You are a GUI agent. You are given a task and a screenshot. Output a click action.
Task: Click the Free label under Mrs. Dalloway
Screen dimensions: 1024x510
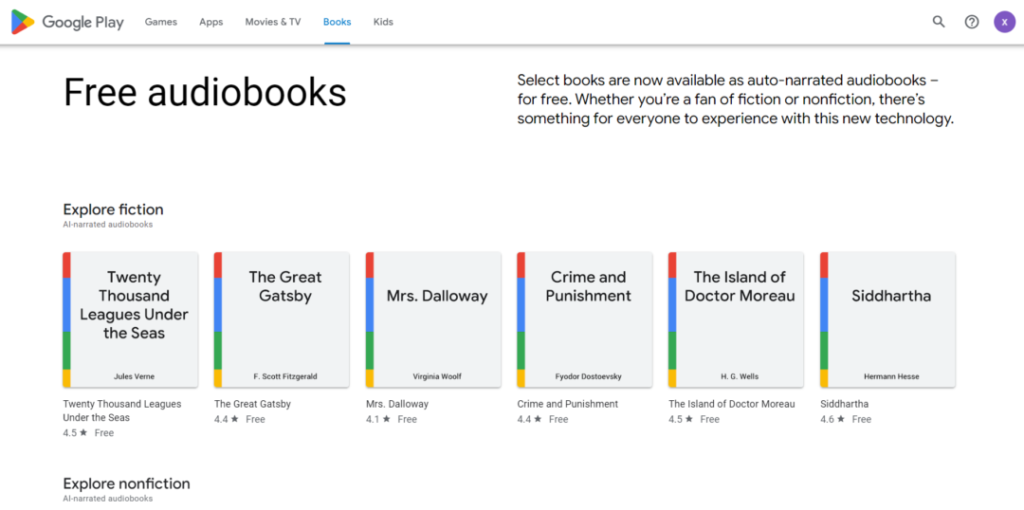407,419
